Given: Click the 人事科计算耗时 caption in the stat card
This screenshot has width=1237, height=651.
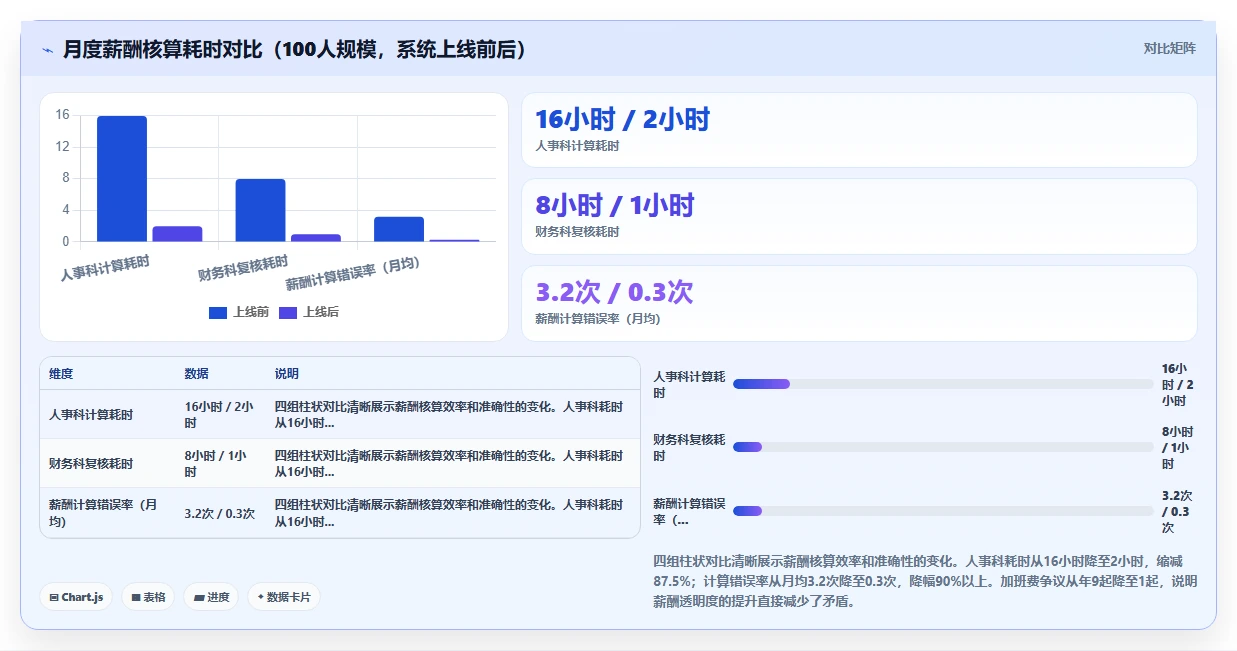Looking at the screenshot, I should pos(577,146).
